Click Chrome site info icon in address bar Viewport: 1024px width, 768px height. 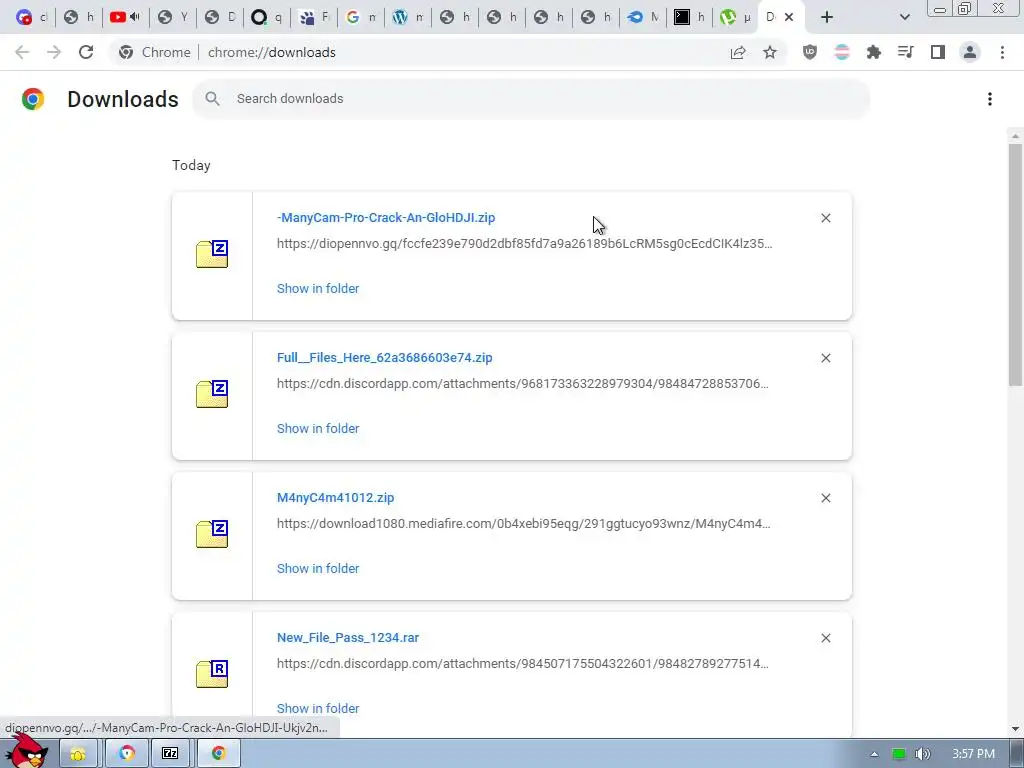click(126, 52)
